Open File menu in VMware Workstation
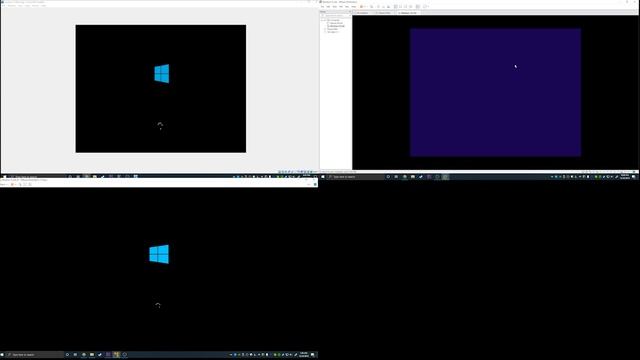 [322, 7]
